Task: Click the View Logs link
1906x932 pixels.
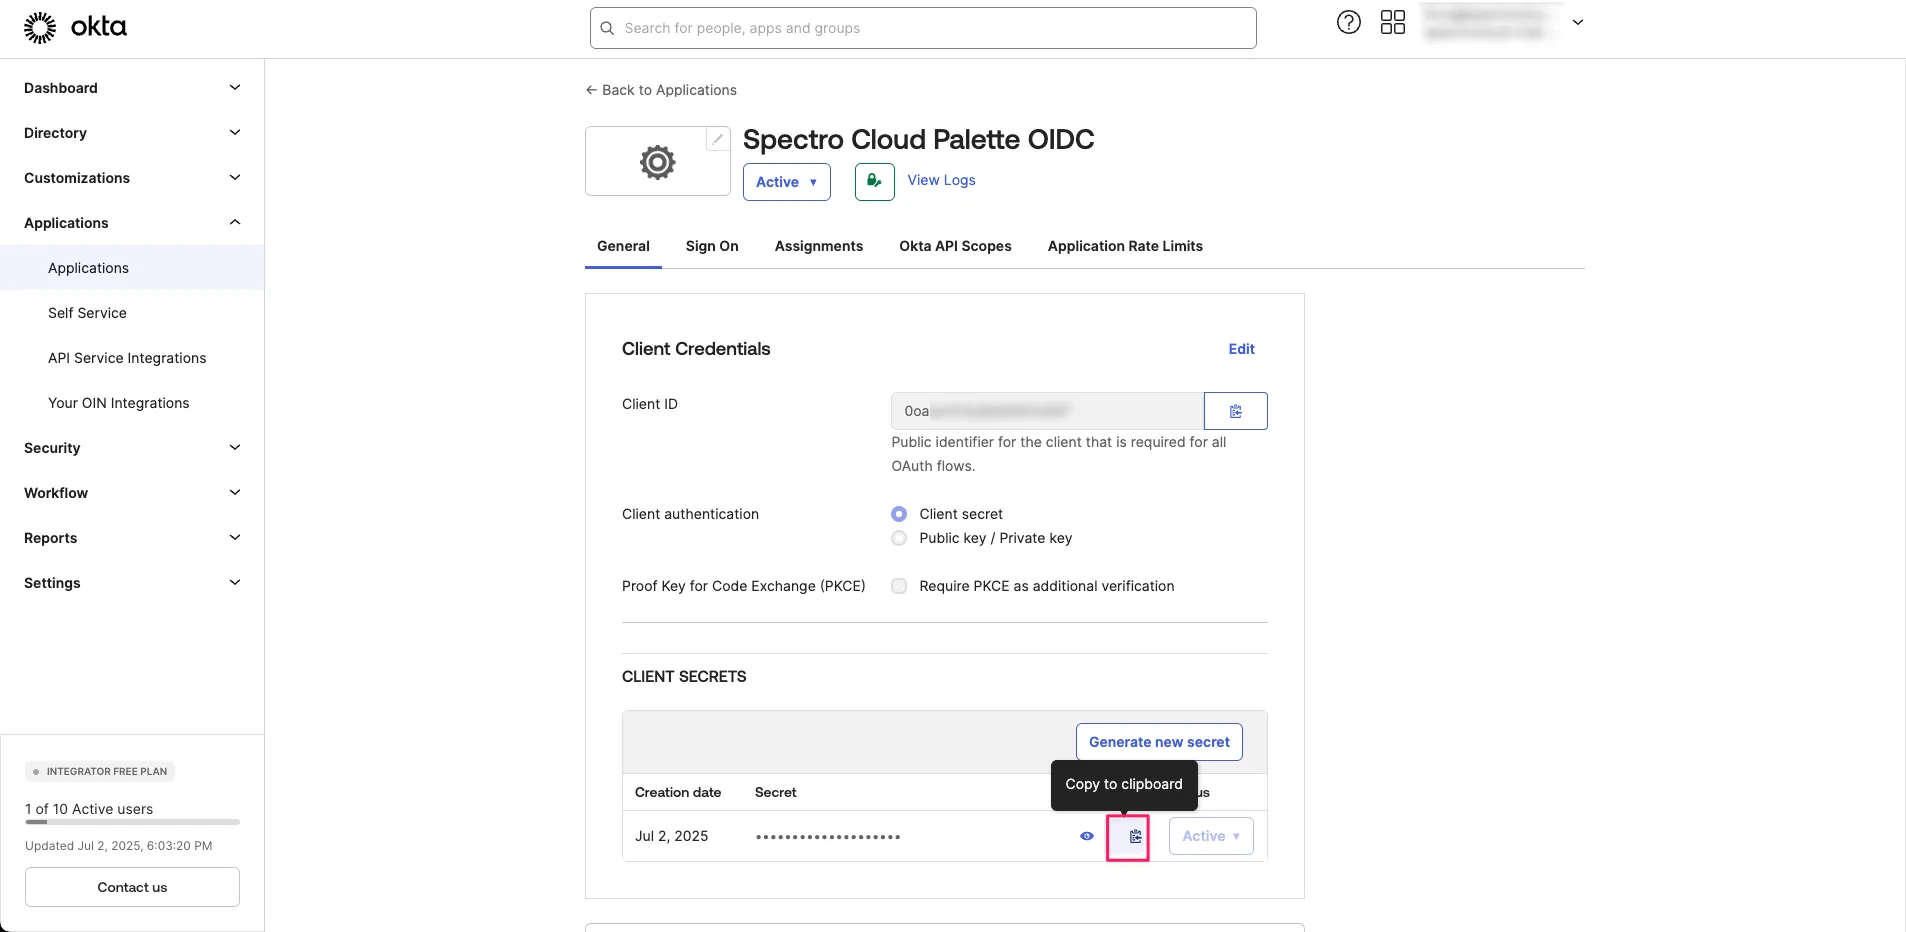Action: point(941,180)
